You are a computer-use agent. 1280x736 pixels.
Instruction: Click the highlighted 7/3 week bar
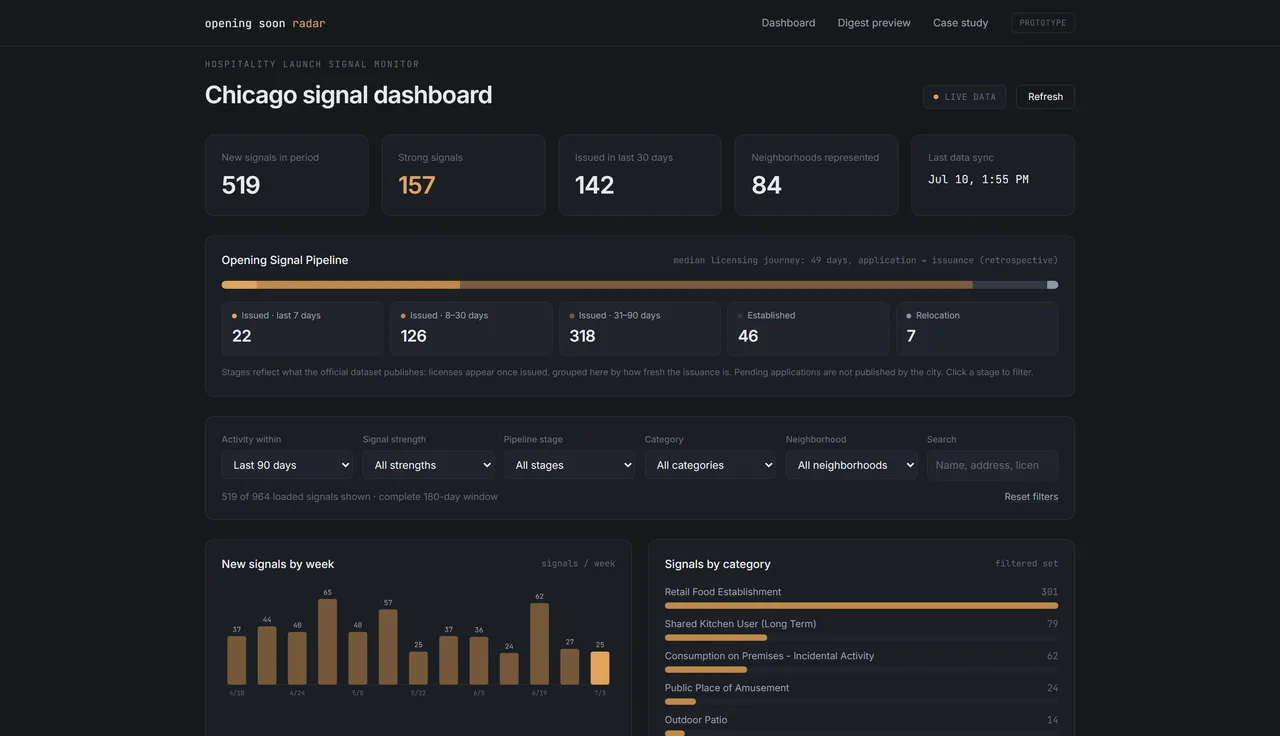tap(600, 668)
